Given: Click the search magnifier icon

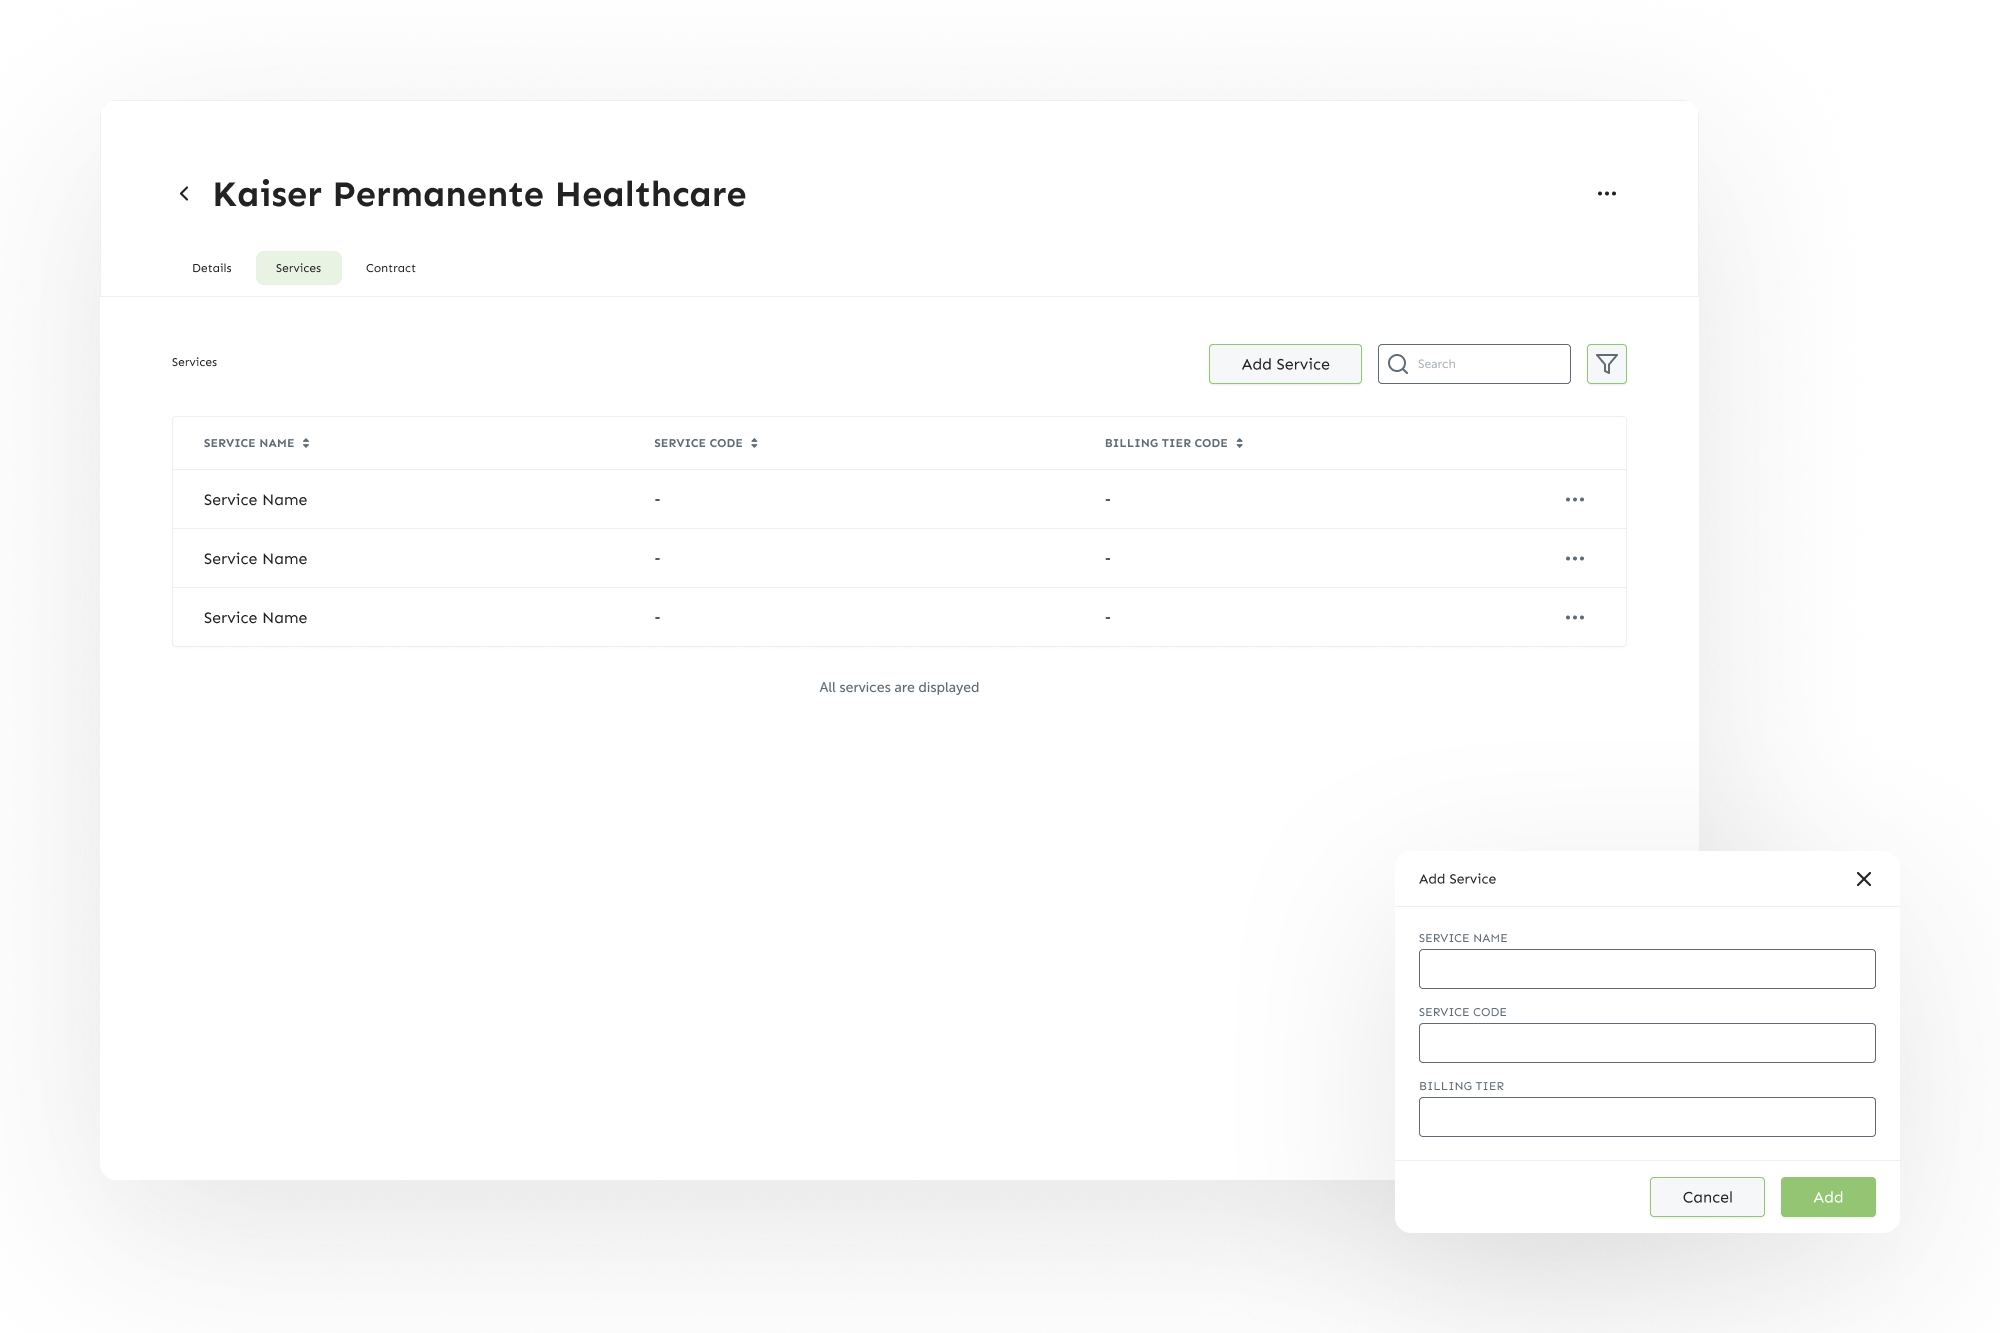Looking at the screenshot, I should [1398, 364].
